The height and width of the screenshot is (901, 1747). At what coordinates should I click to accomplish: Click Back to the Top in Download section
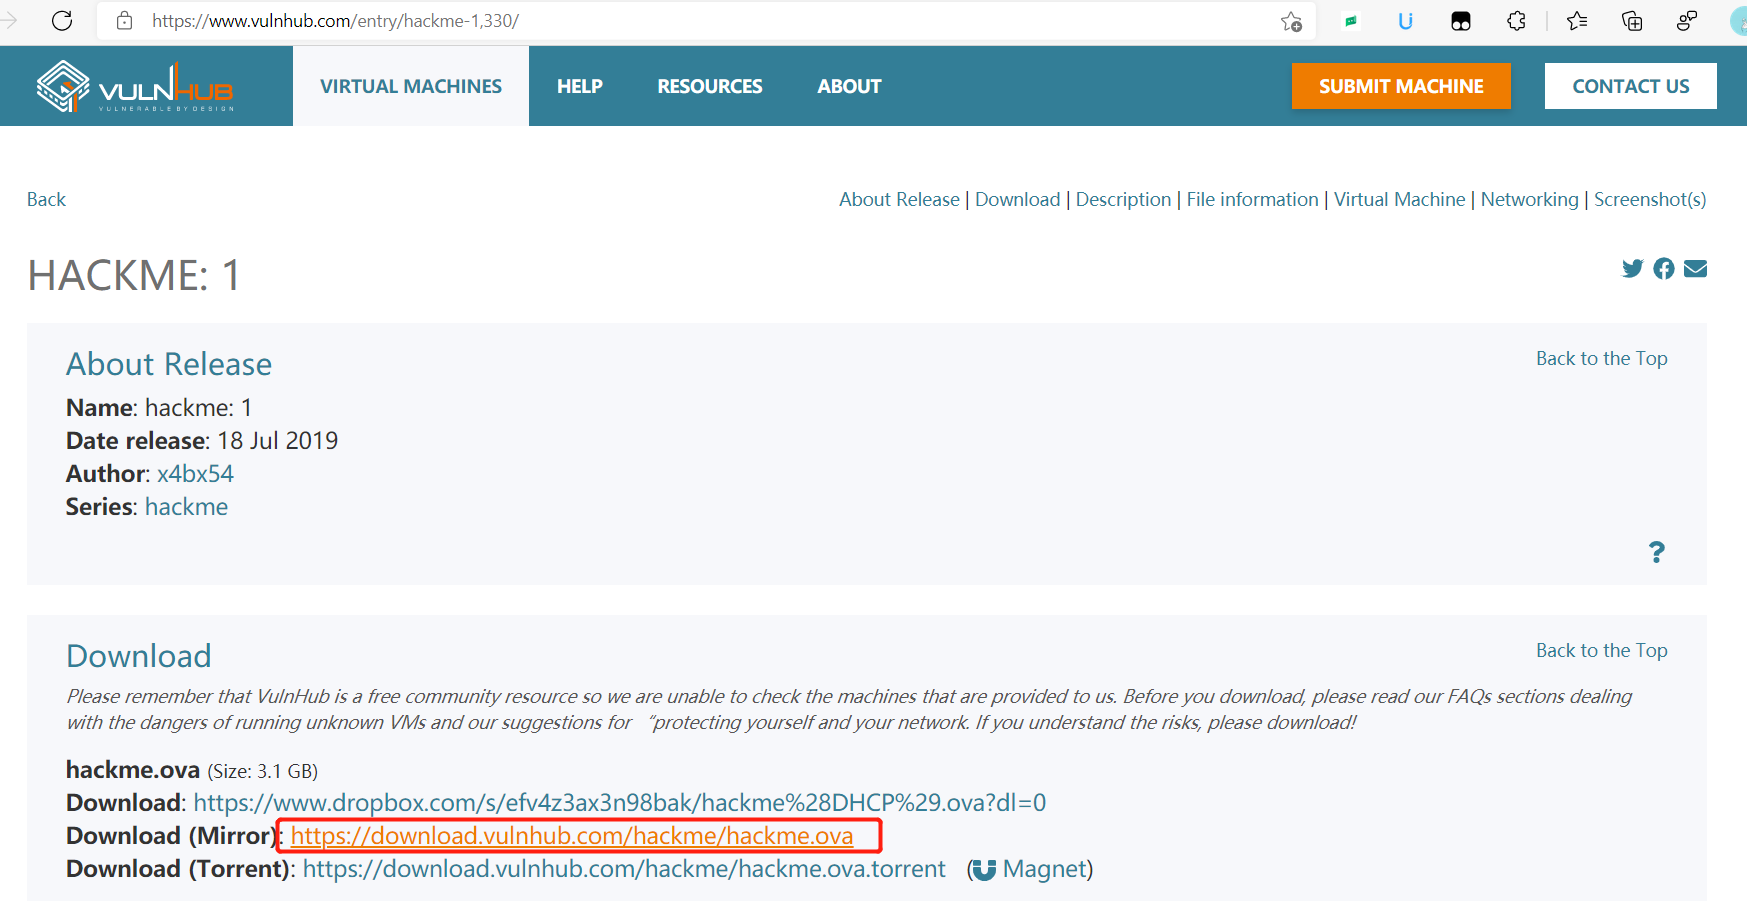1602,650
